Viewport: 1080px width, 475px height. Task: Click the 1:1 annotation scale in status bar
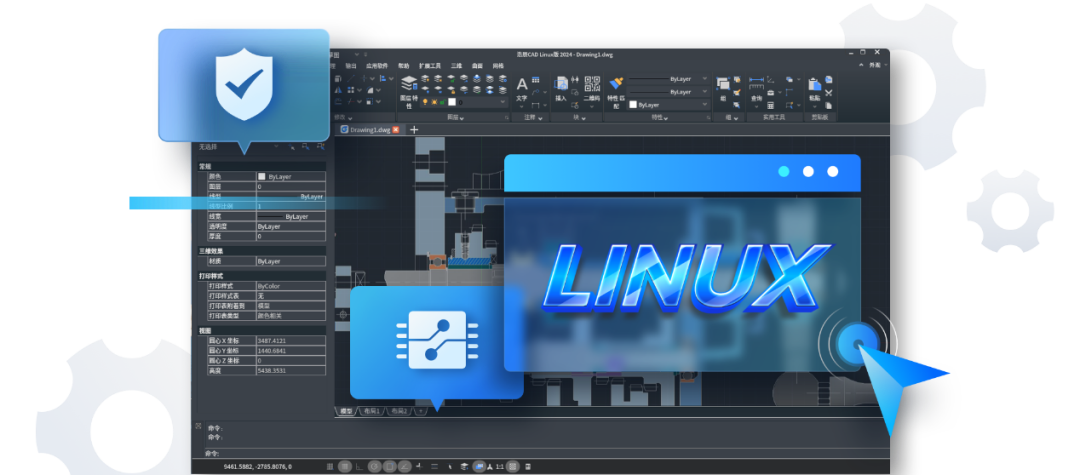click(499, 466)
